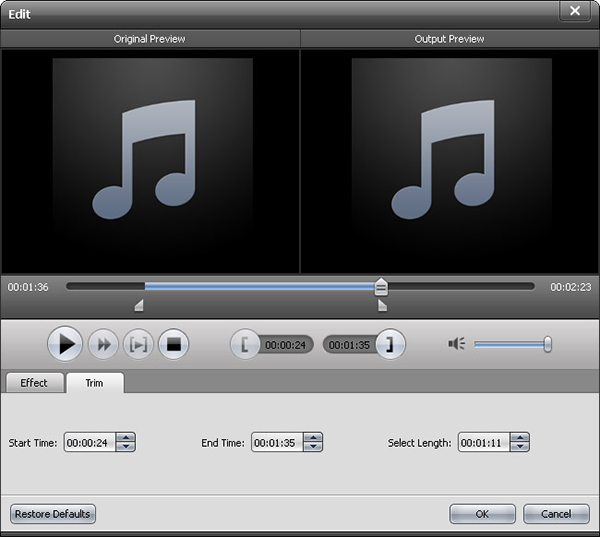Click the 00:01:35 trim end time display
The image size is (600, 537).
coord(349,345)
